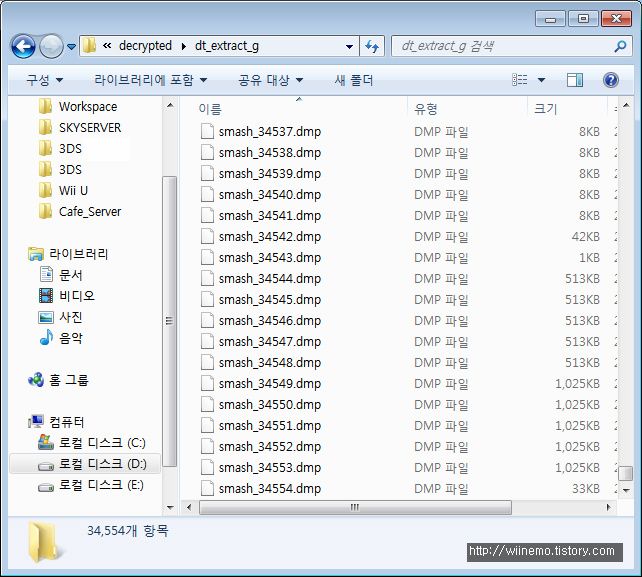Select file smash_34545.dmp
Image resolution: width=642 pixels, height=577 pixels.
pos(269,299)
